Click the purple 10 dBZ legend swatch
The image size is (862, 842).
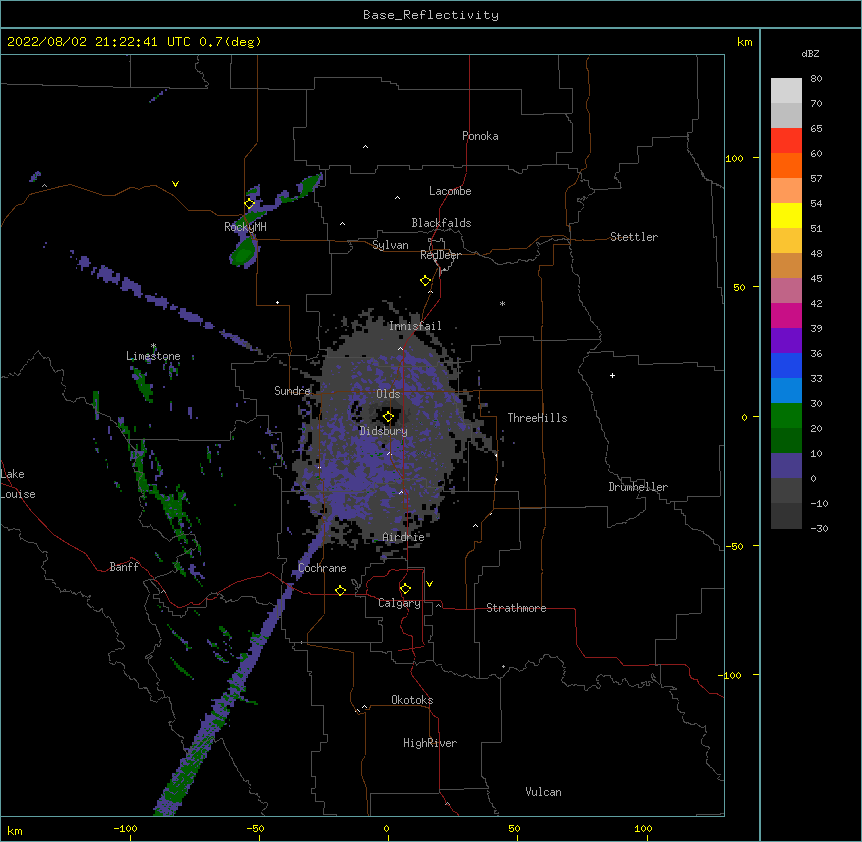pos(786,466)
